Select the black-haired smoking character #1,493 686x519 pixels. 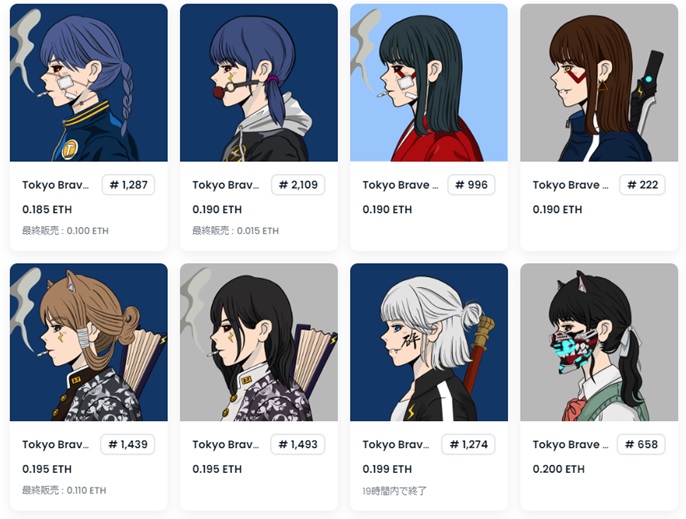point(259,342)
